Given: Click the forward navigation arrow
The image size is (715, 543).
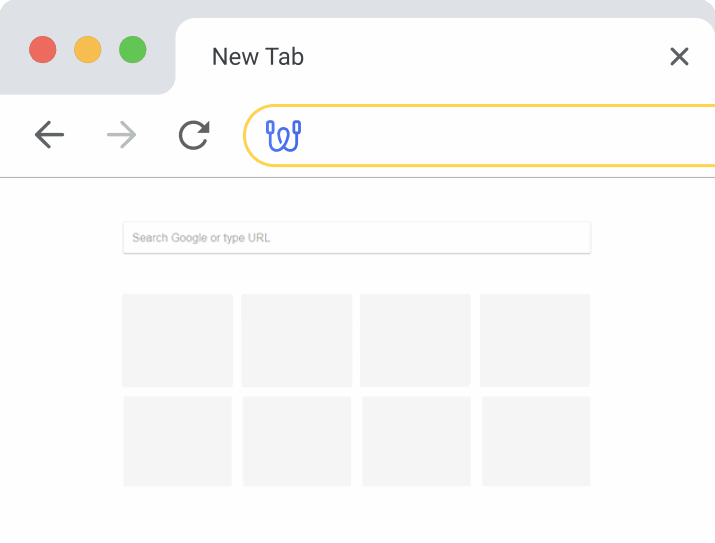Looking at the screenshot, I should pyautogui.click(x=121, y=135).
